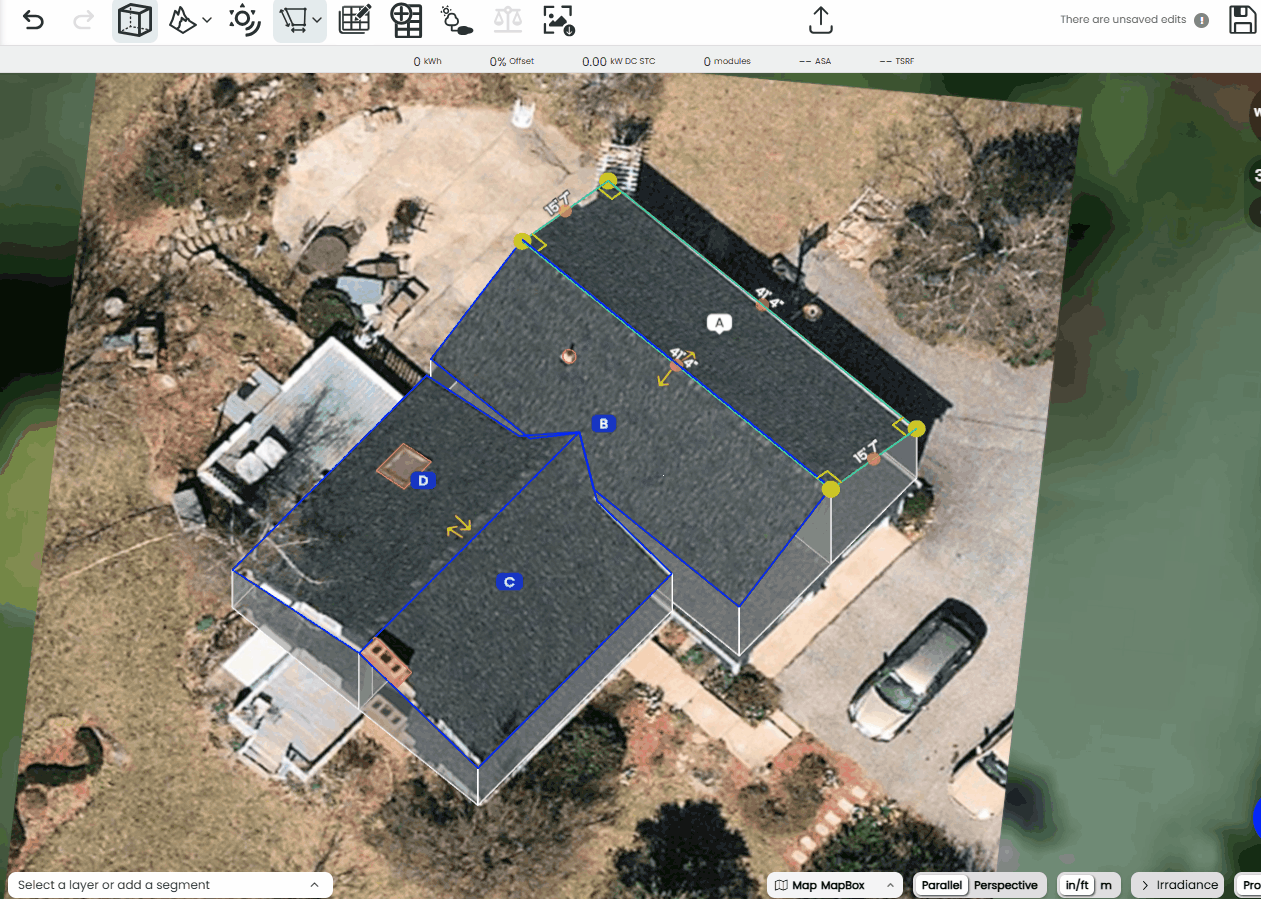Switch to Perspective view mode
The image size is (1261, 899).
point(1005,885)
